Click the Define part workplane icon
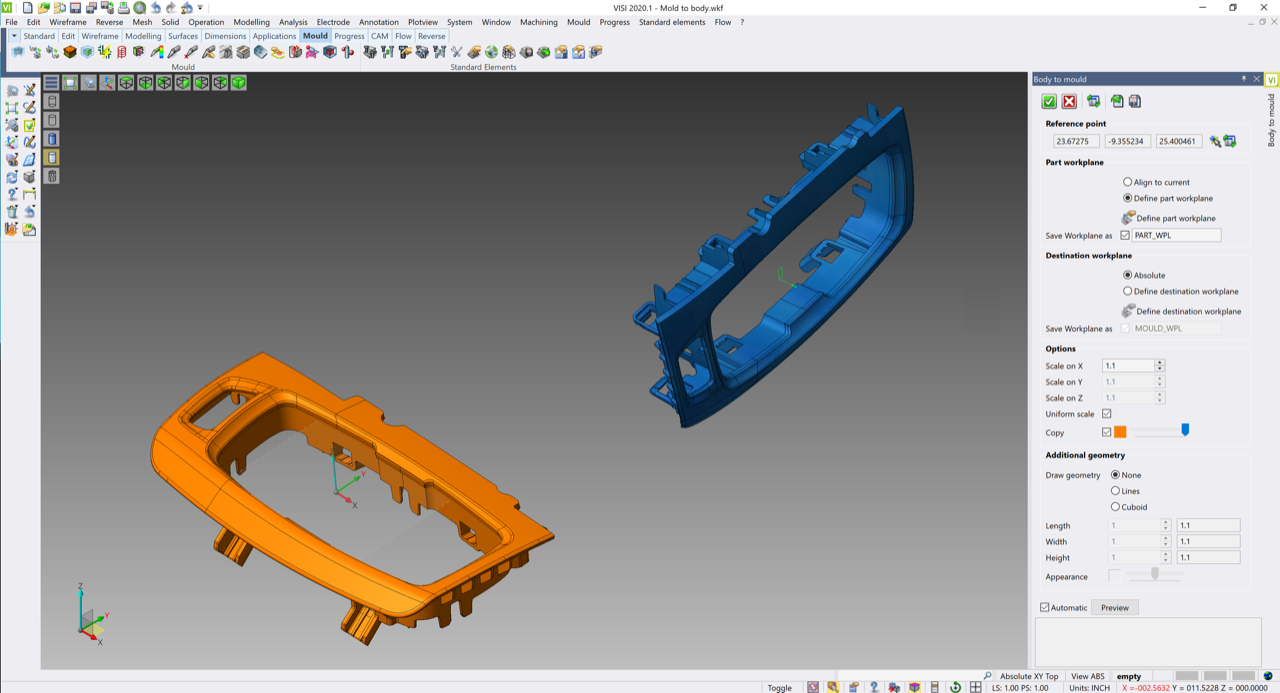The height and width of the screenshot is (693, 1280). pos(1129,218)
